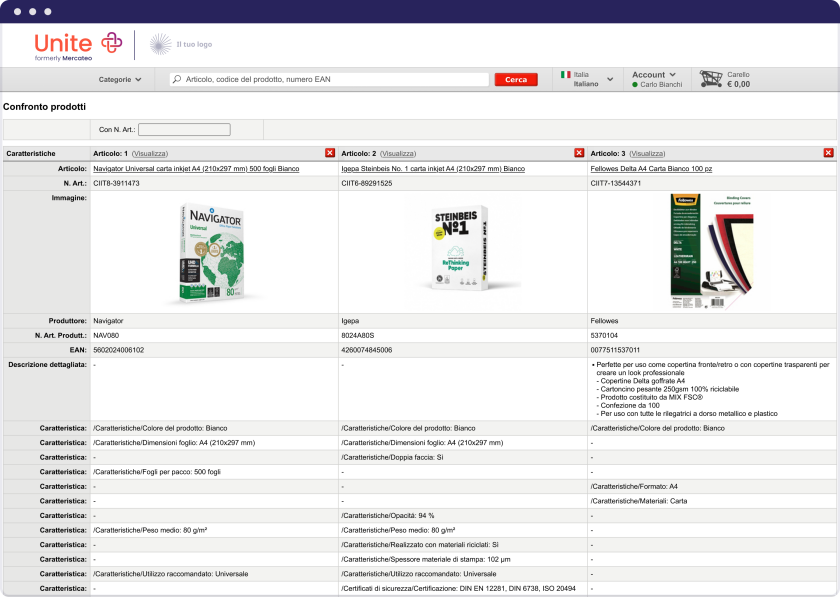Open Visualizza link for Articolo 1

[x=150, y=153]
